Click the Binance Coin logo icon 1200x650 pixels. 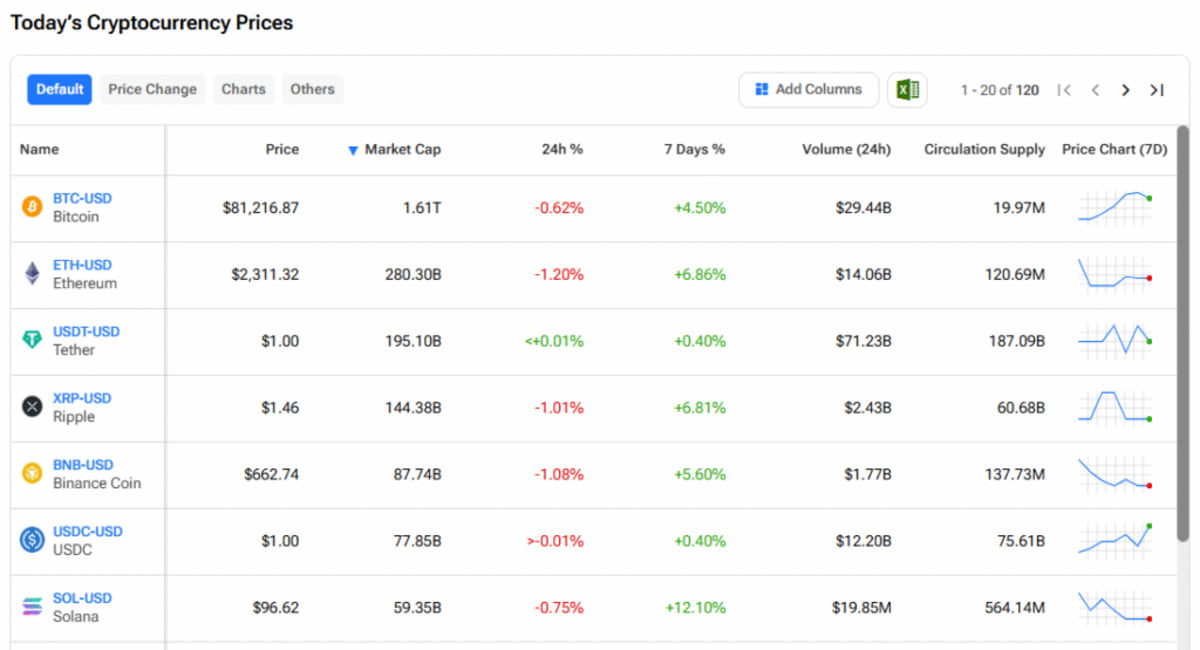point(33,473)
